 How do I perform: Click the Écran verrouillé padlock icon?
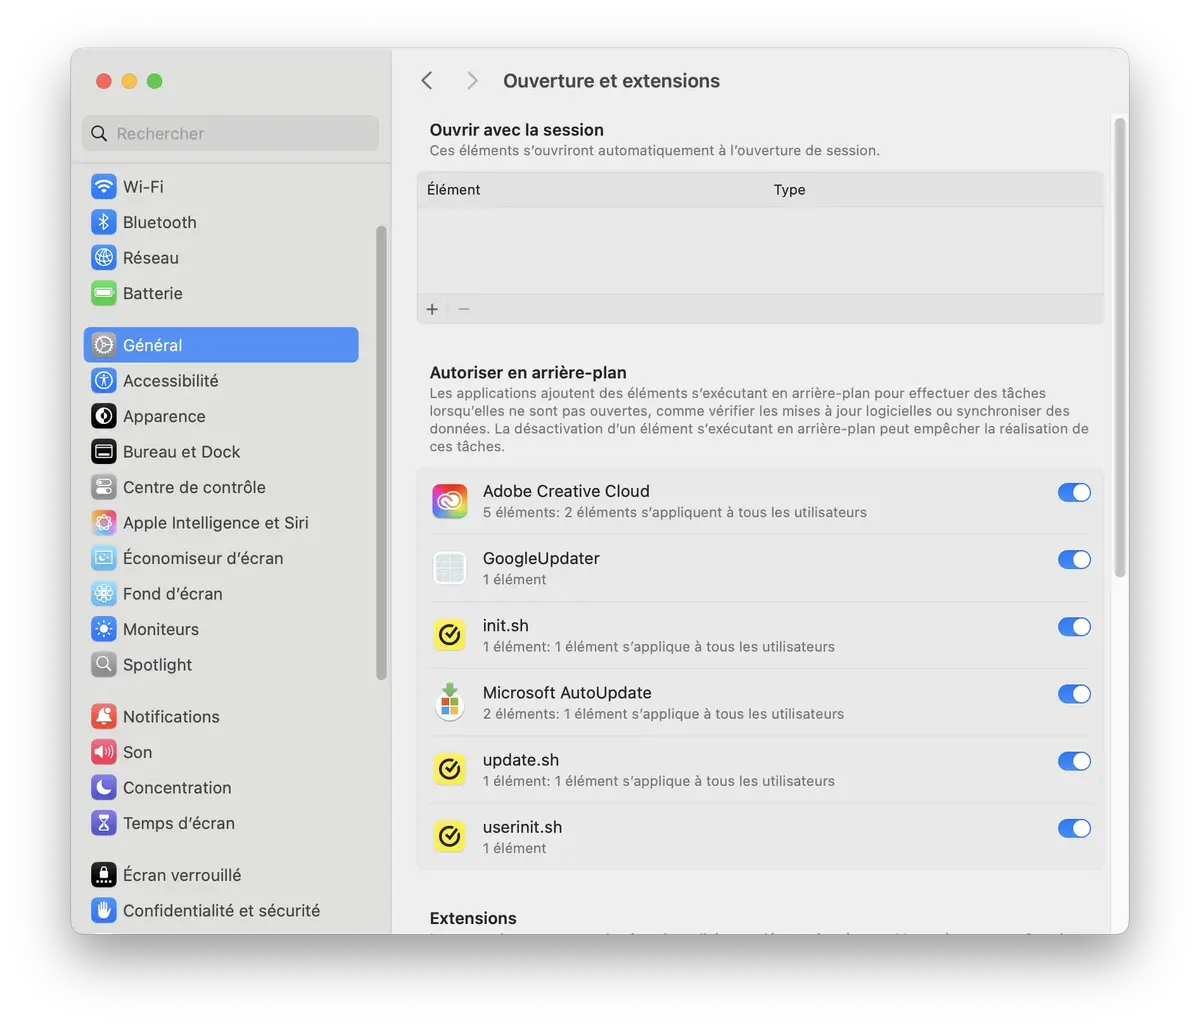104,874
